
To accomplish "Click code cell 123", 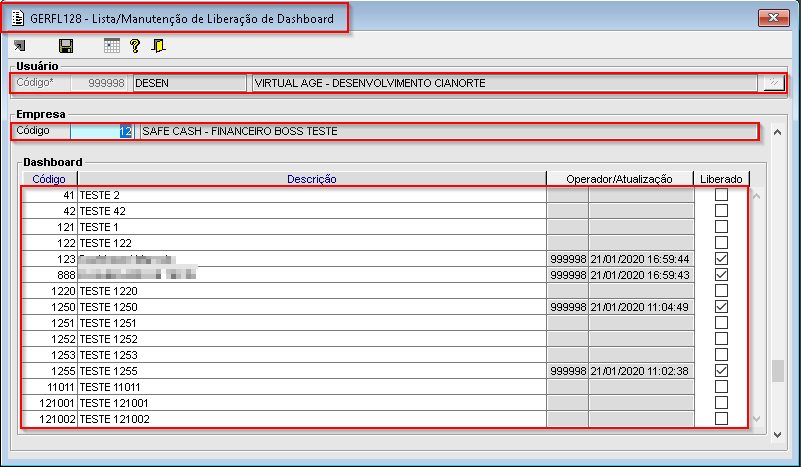I will pos(50,259).
